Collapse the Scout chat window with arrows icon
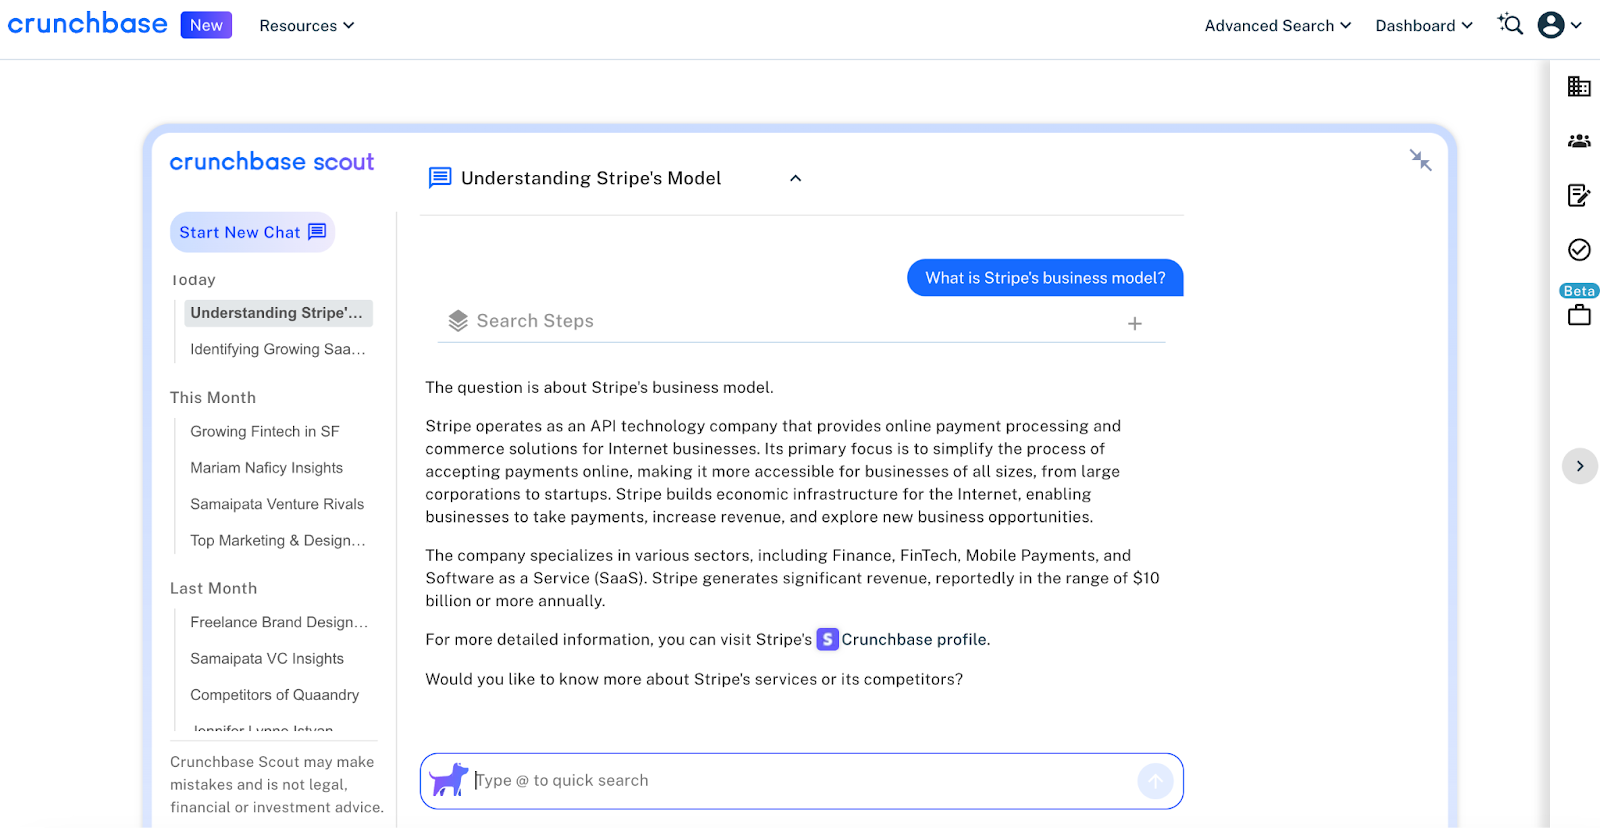This screenshot has width=1600, height=828. [x=1420, y=160]
